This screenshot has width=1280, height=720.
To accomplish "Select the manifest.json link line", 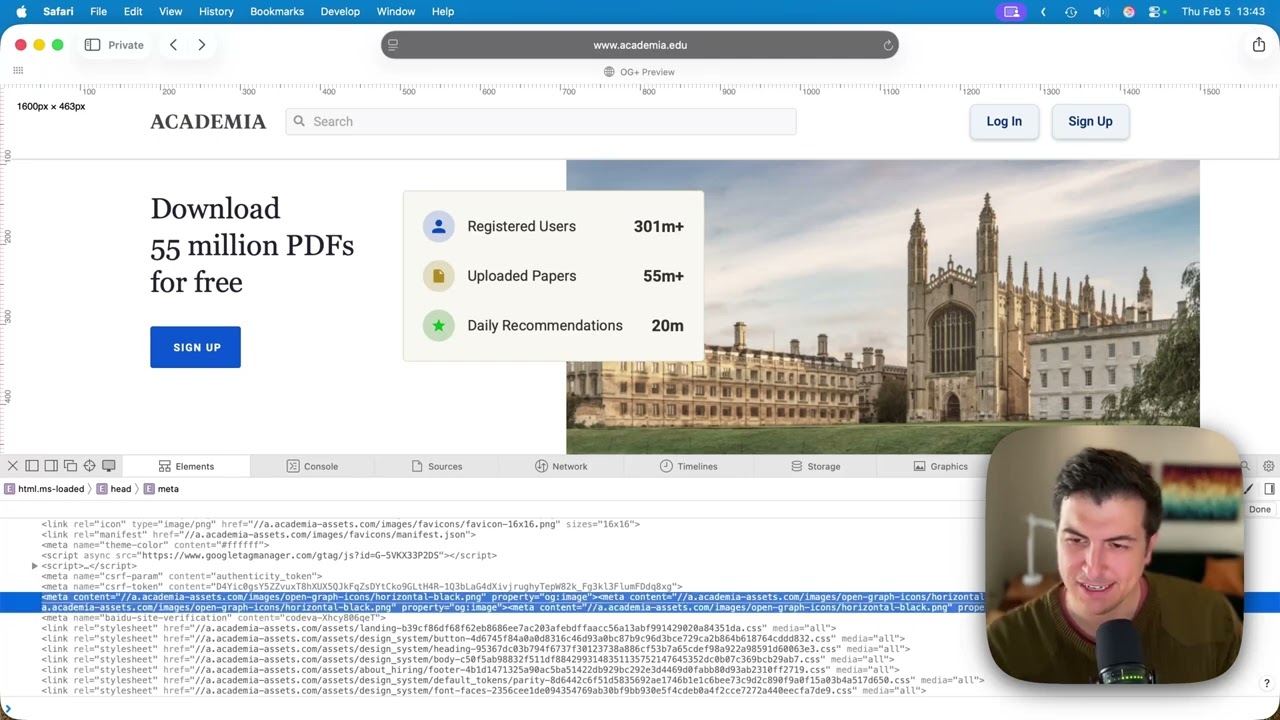I will [x=258, y=534].
